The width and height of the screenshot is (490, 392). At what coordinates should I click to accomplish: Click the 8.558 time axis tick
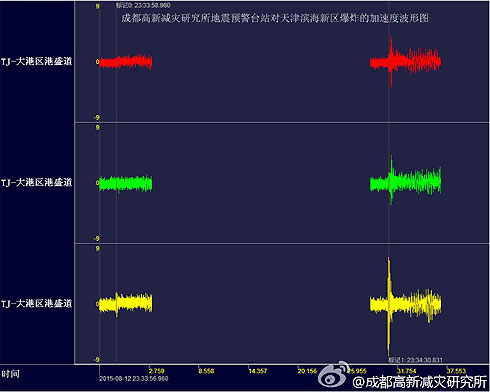pos(206,371)
